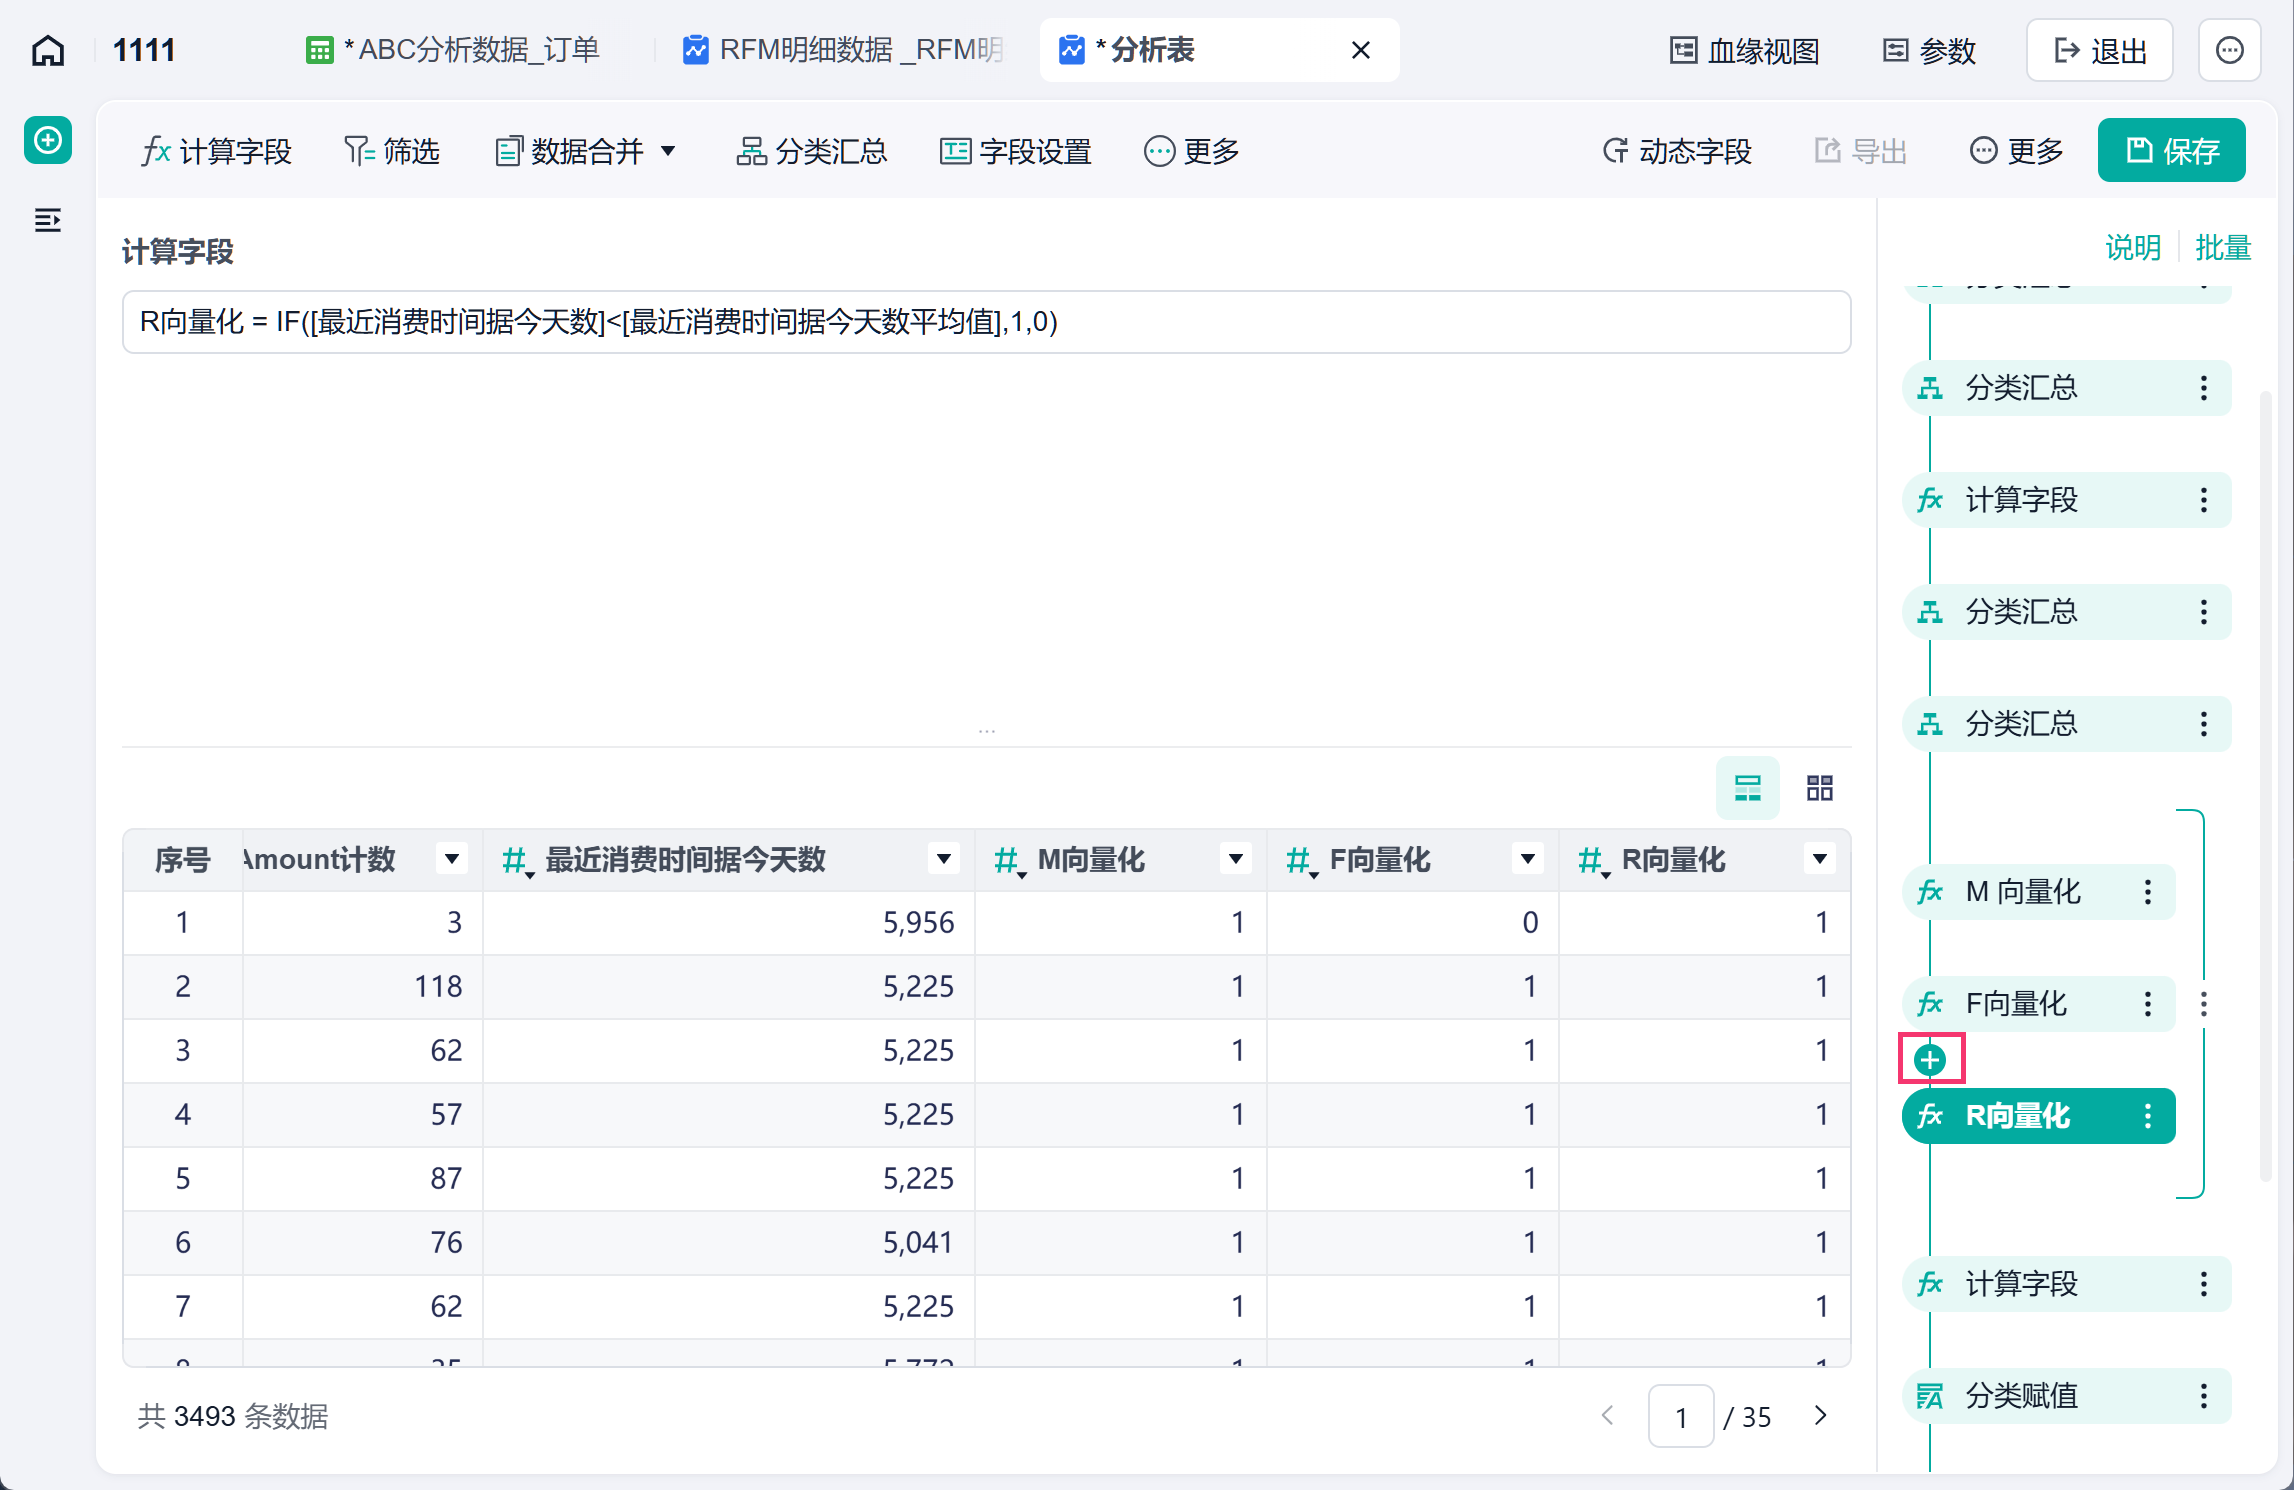Click the numeric type icon of 最近消费时间据今天数
2294x1490 pixels.
tap(516, 861)
